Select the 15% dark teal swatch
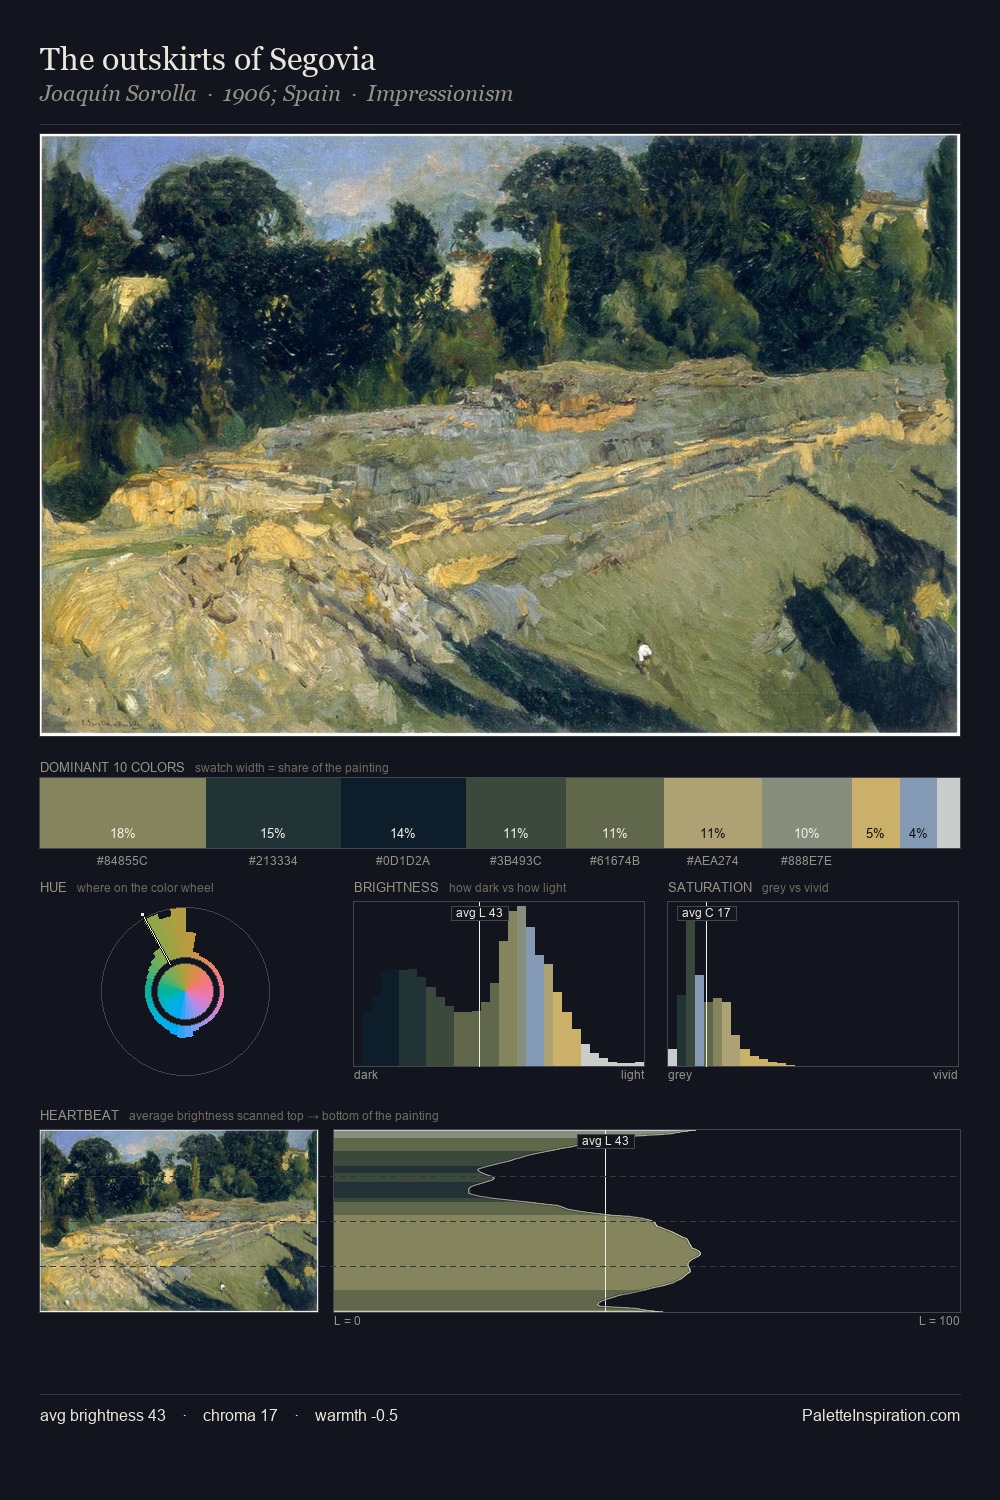 273,813
